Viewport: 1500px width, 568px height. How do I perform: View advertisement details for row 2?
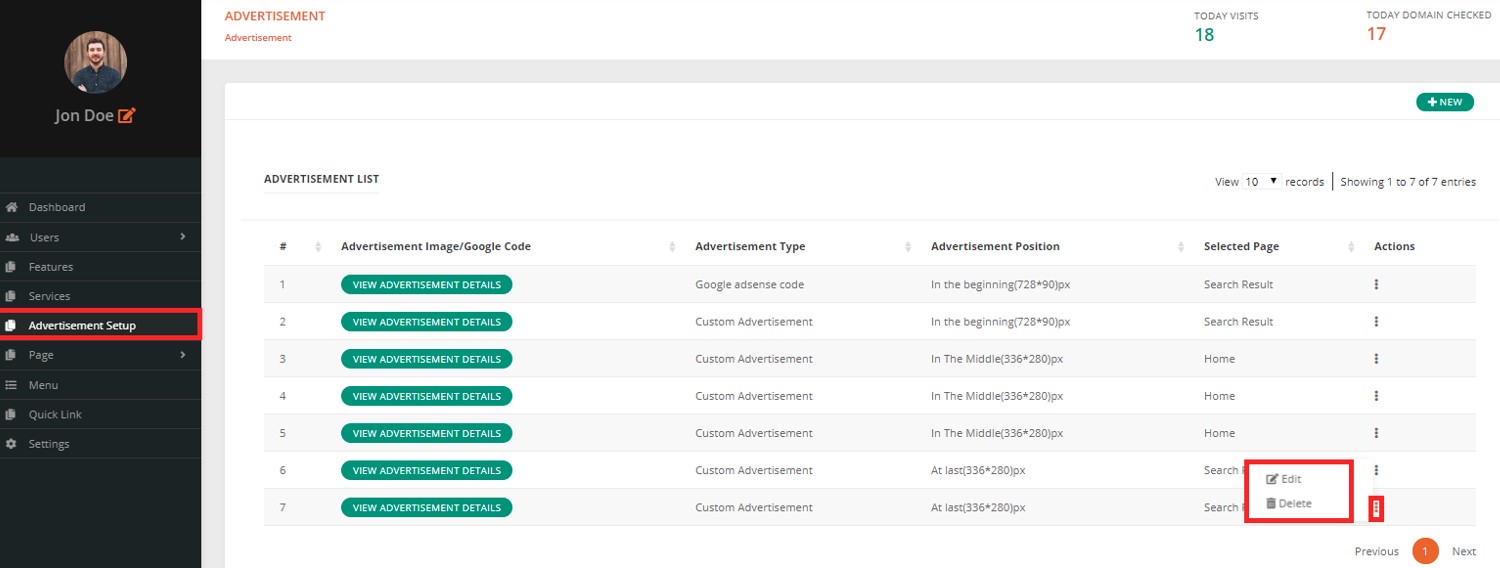tap(426, 322)
